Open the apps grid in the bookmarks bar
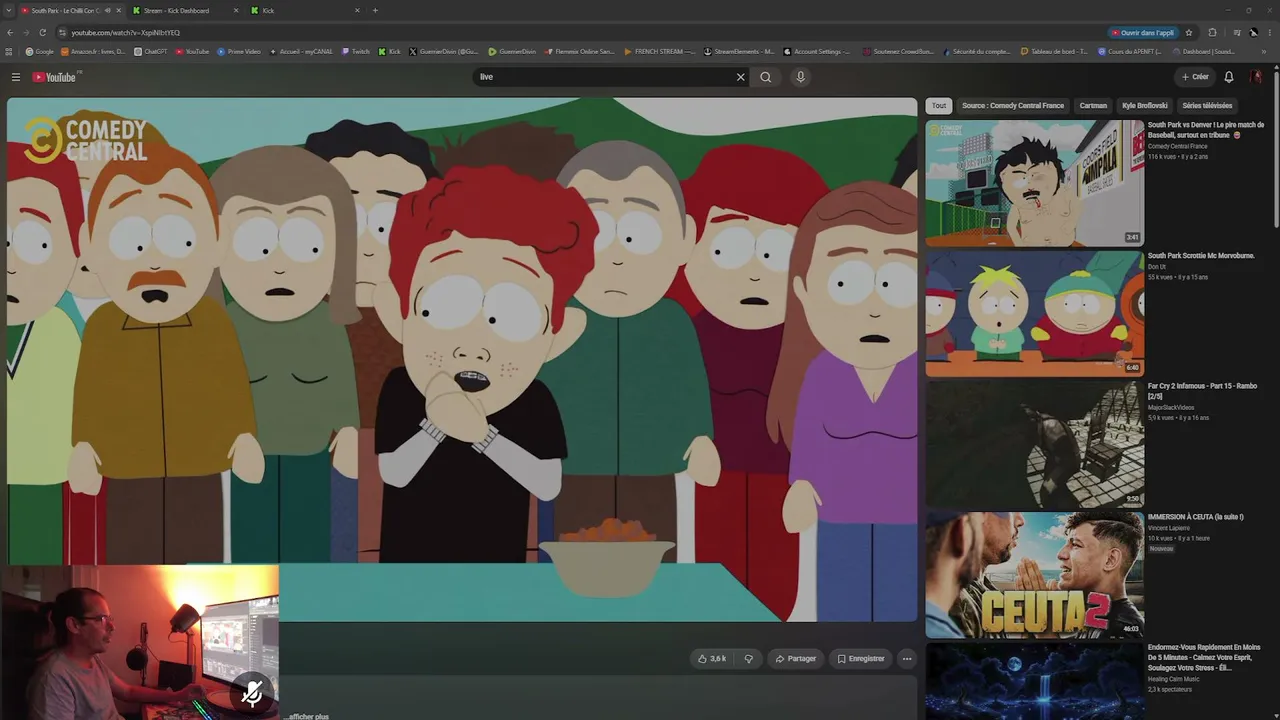Image resolution: width=1280 pixels, height=720 pixels. coord(9,51)
